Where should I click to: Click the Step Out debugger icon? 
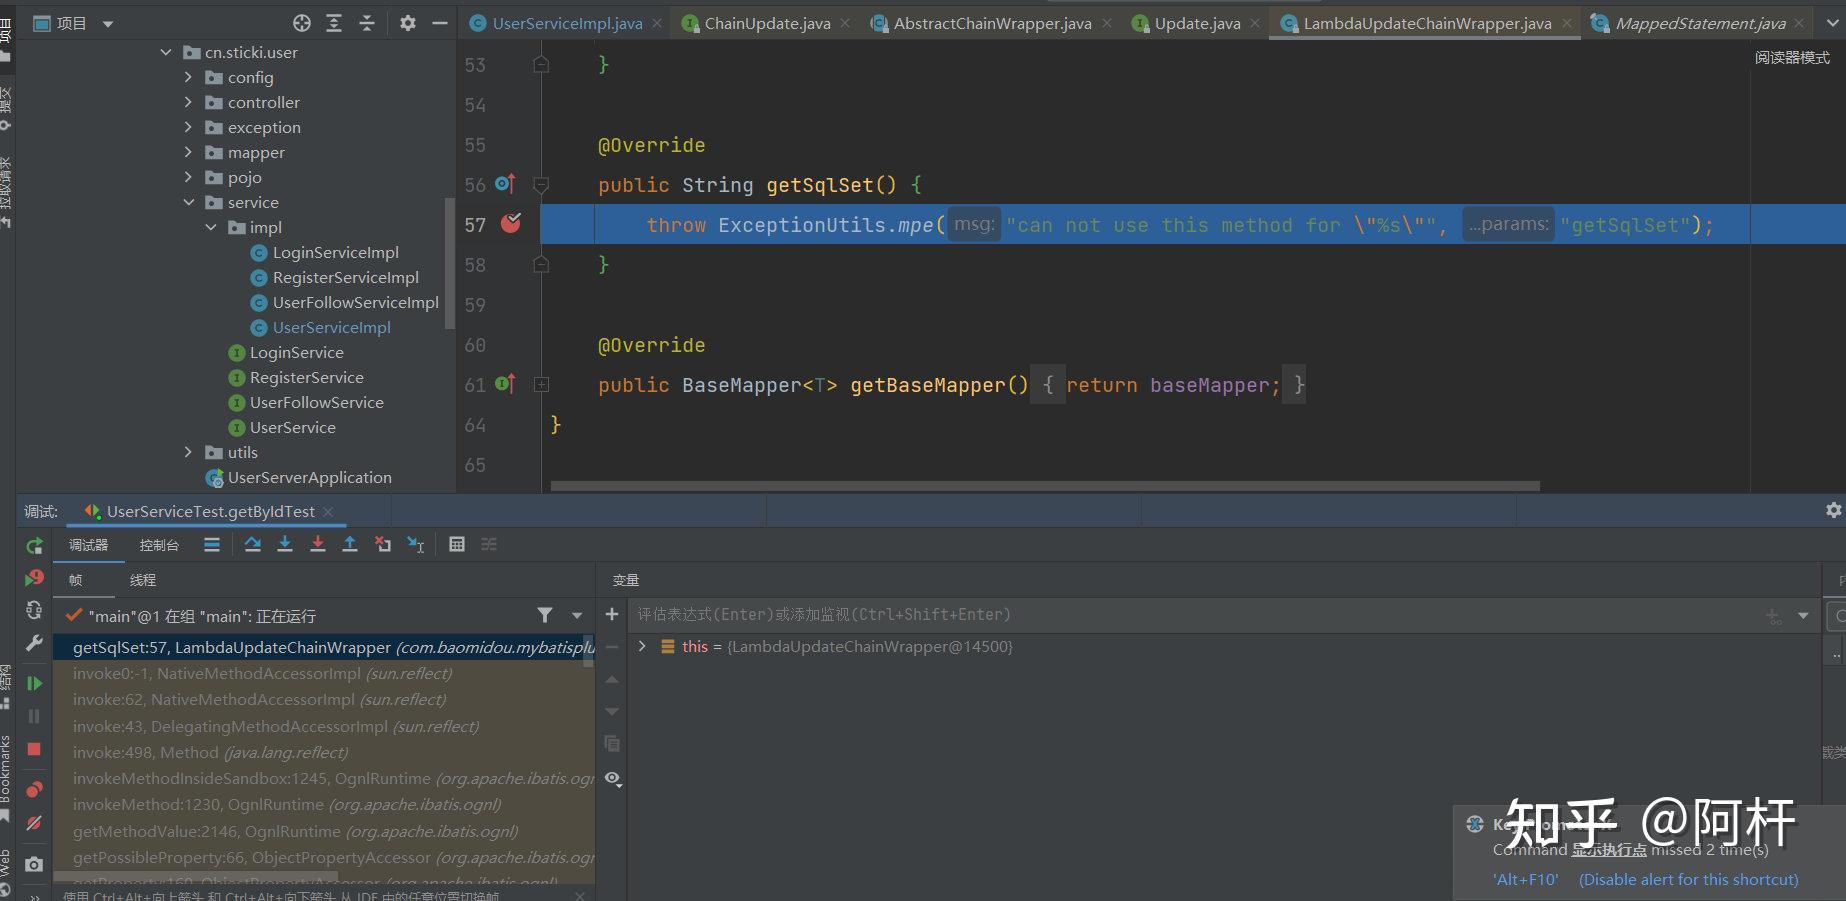point(350,544)
